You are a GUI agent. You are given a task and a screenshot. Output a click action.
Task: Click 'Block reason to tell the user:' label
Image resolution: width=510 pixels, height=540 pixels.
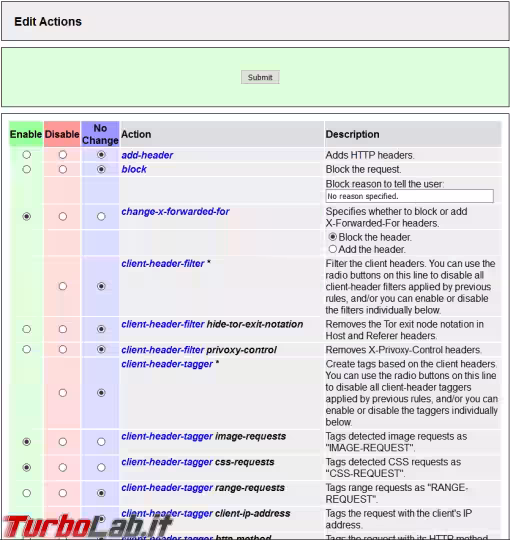tap(385, 184)
